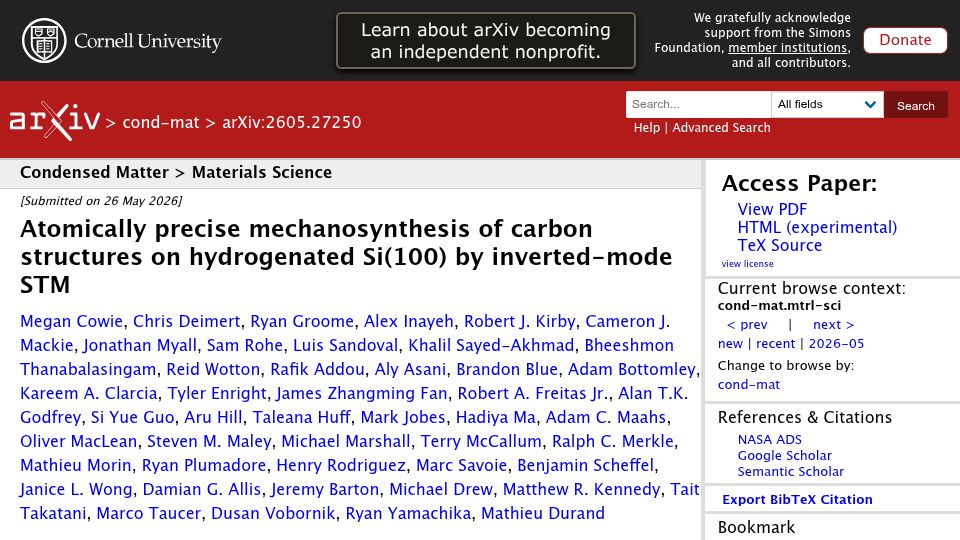Open NASA ADS reference link

pos(770,440)
